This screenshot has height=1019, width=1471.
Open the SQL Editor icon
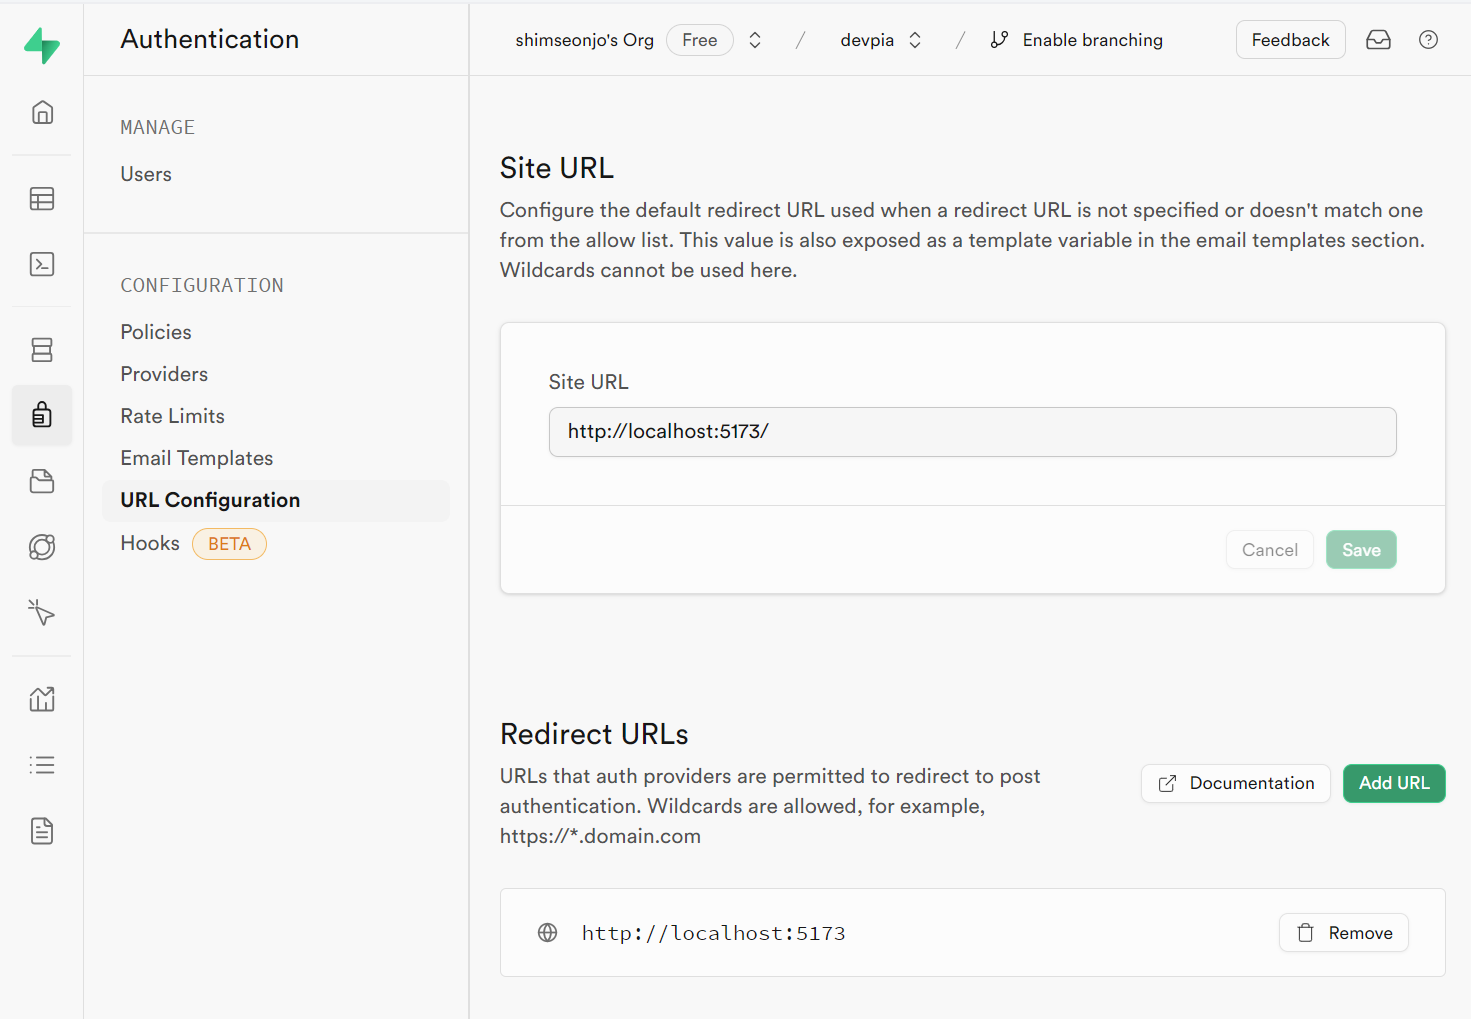[42, 264]
